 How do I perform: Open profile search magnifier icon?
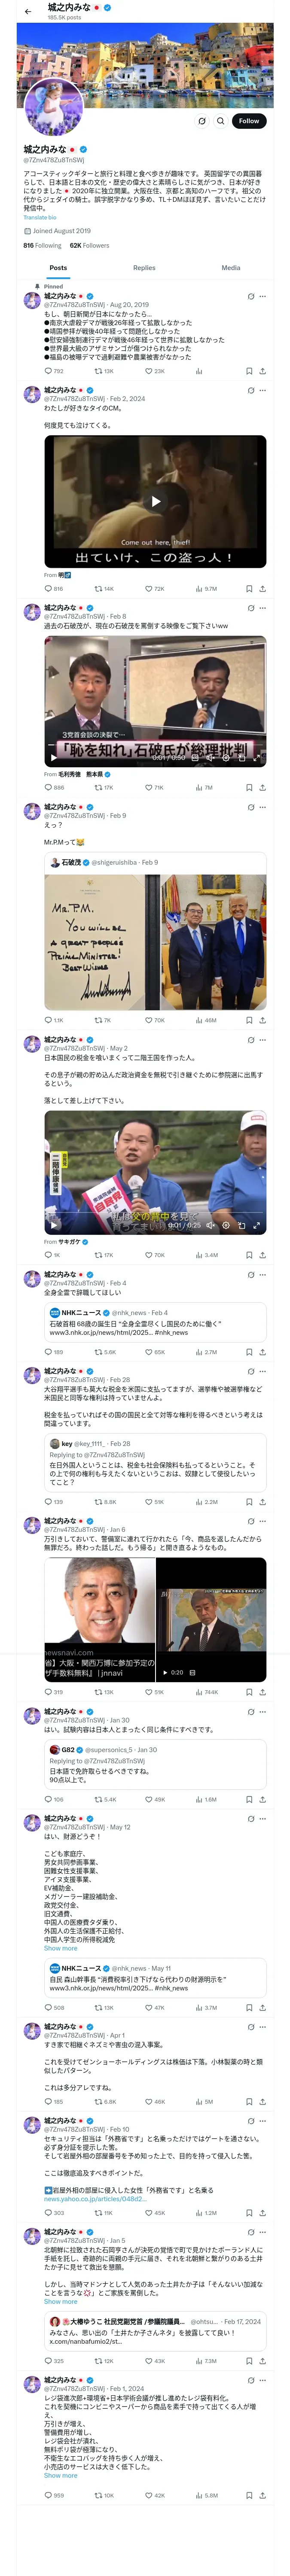[220, 121]
